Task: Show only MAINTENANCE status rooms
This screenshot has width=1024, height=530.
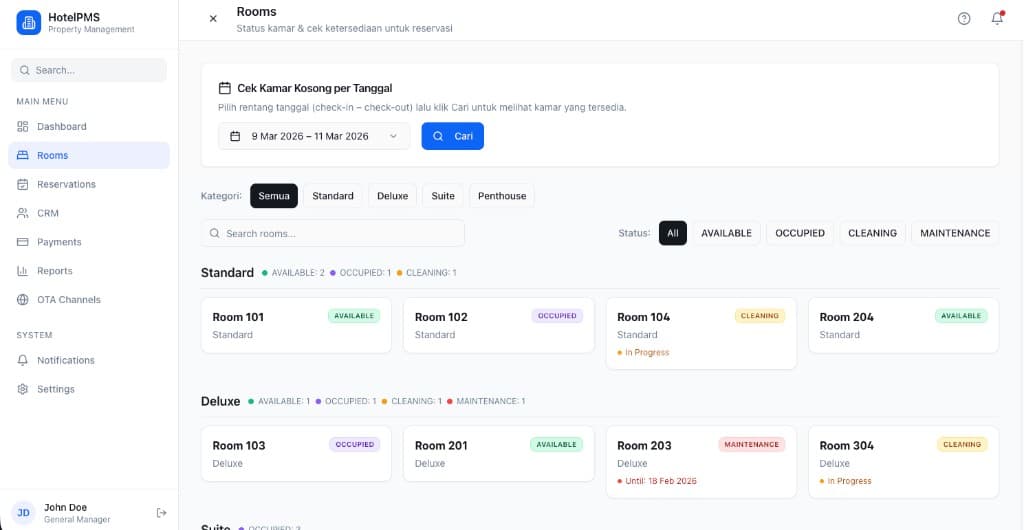Action: click(954, 233)
